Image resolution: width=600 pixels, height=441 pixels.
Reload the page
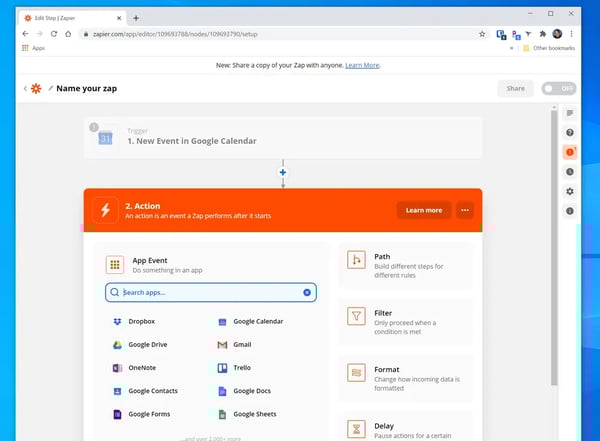(54, 34)
